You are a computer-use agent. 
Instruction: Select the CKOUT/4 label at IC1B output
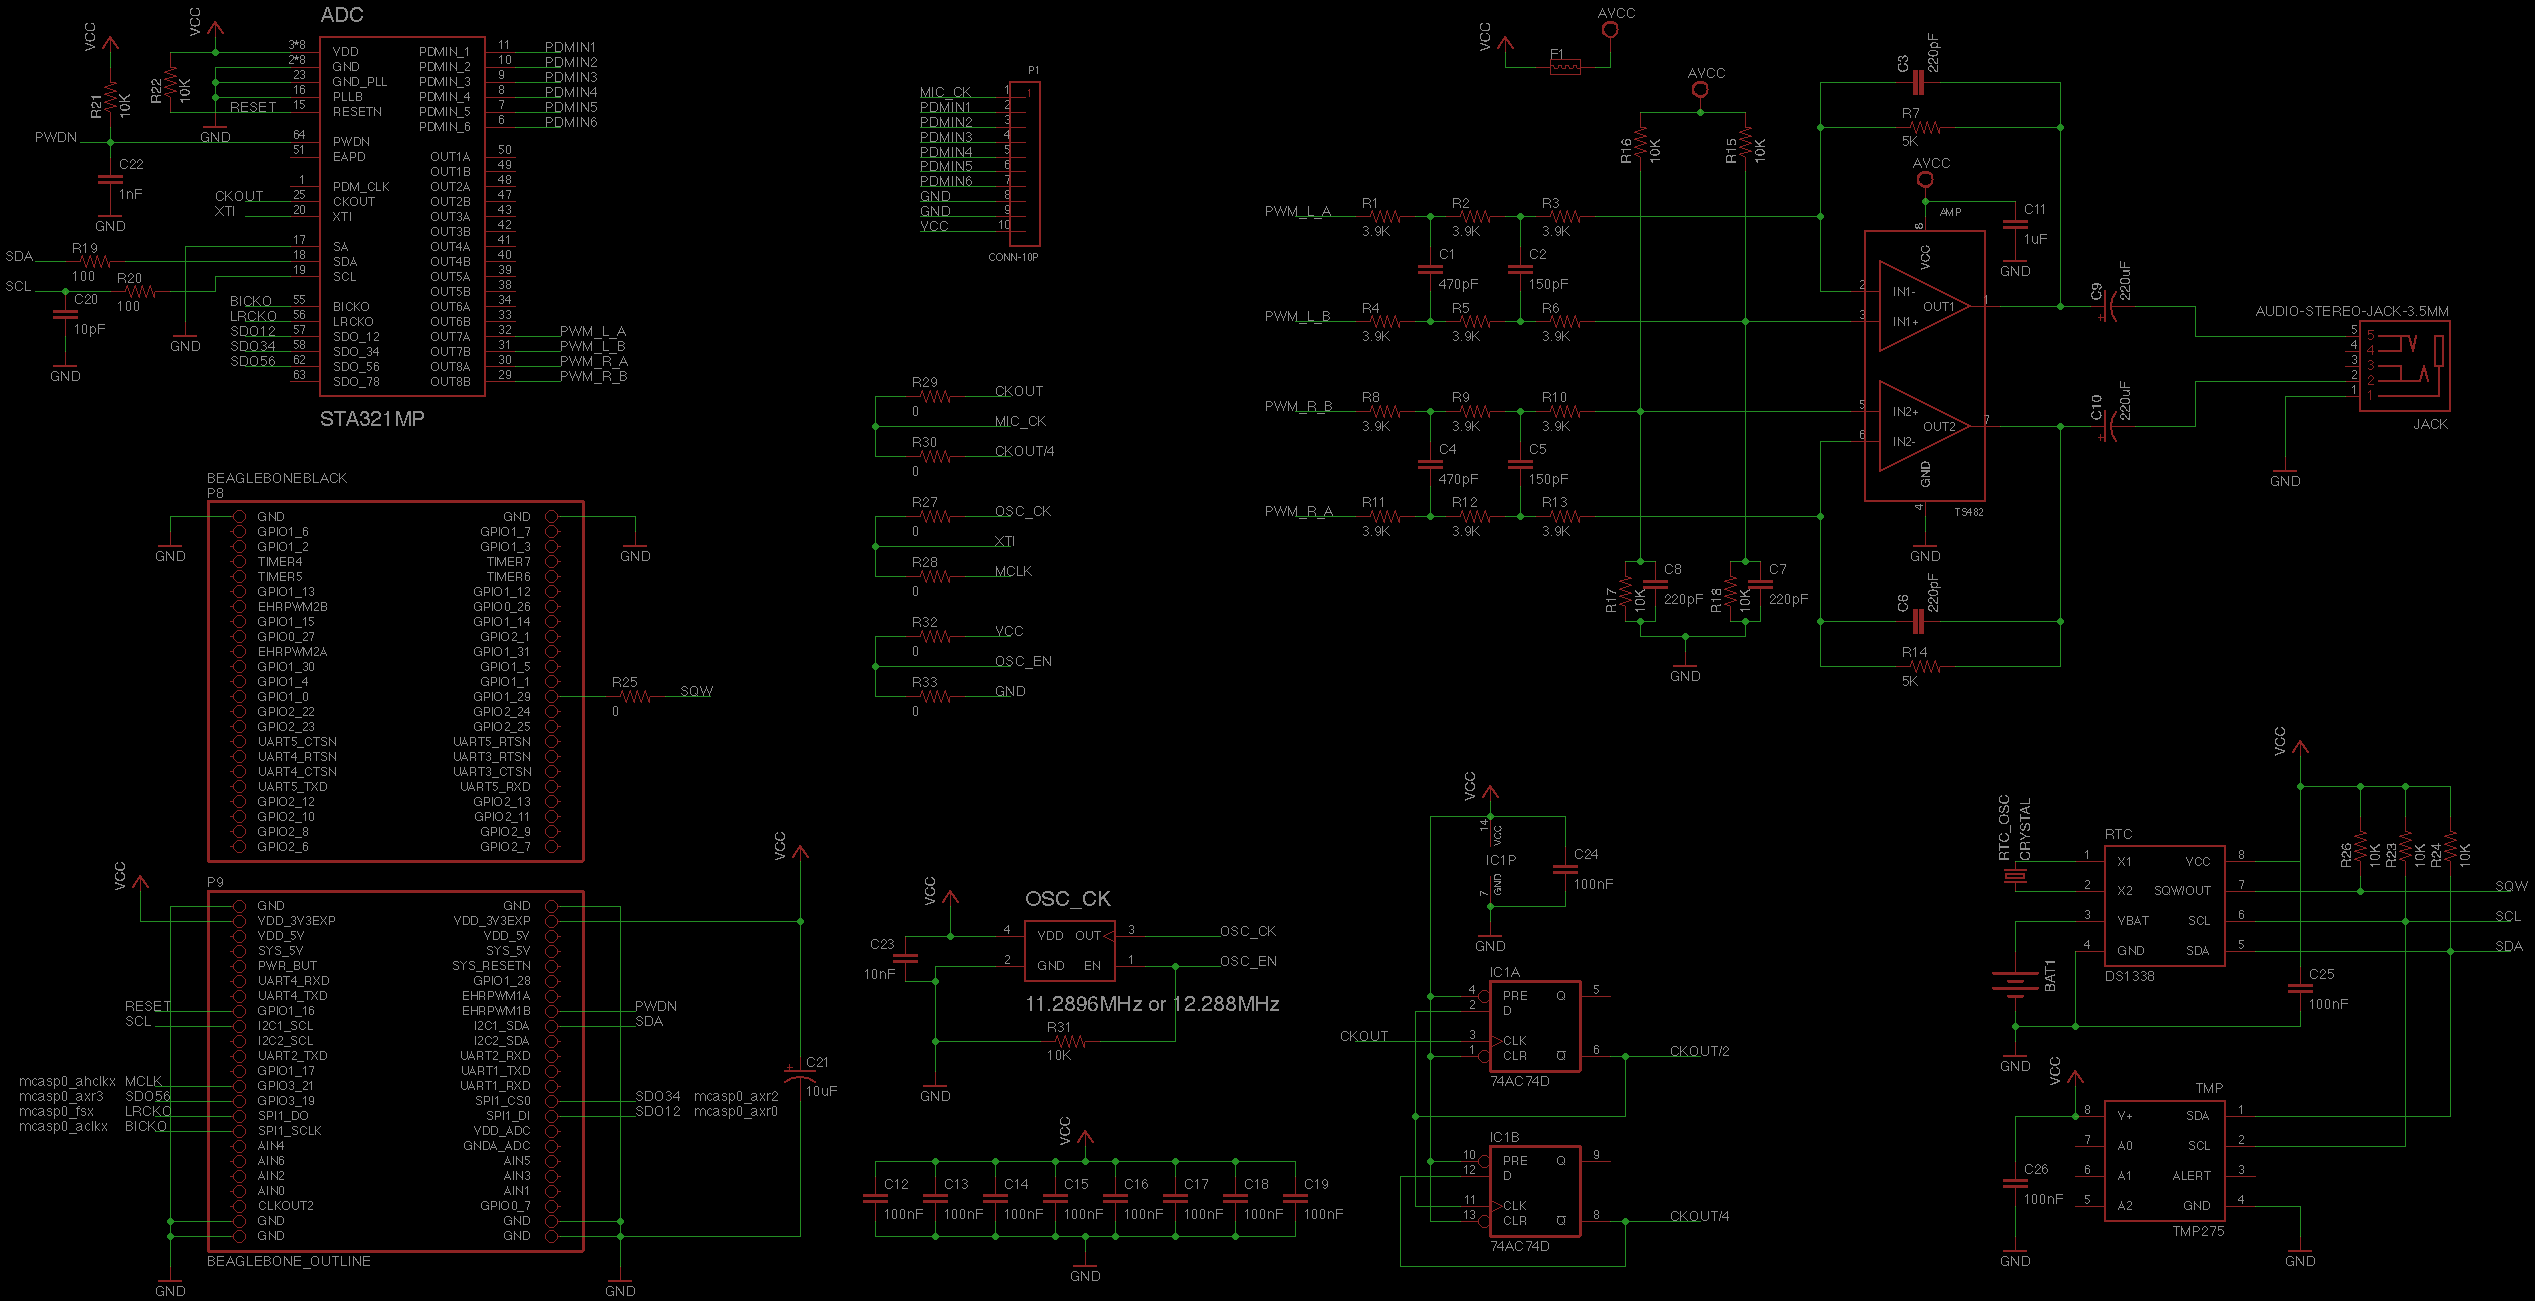(1699, 1216)
